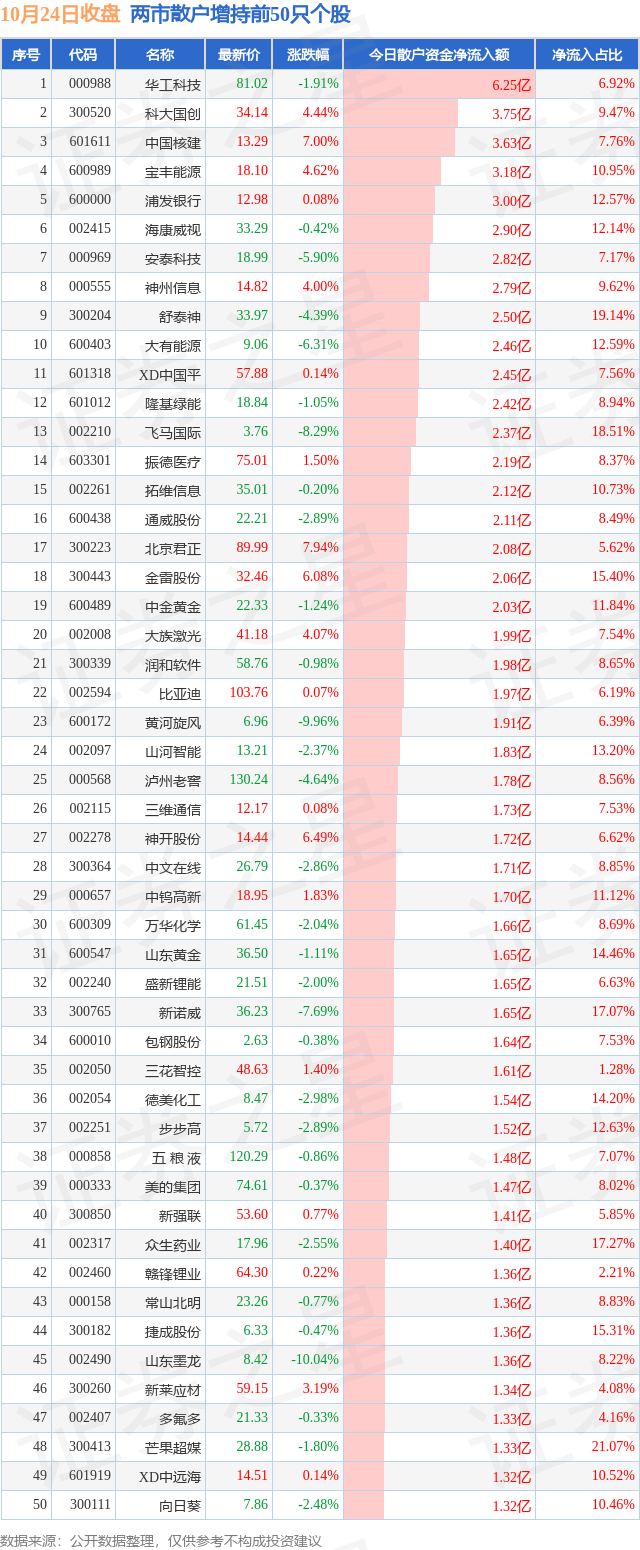Viewport: 640px width, 1550px height.
Task: Click the 代码 column header
Action: click(83, 55)
